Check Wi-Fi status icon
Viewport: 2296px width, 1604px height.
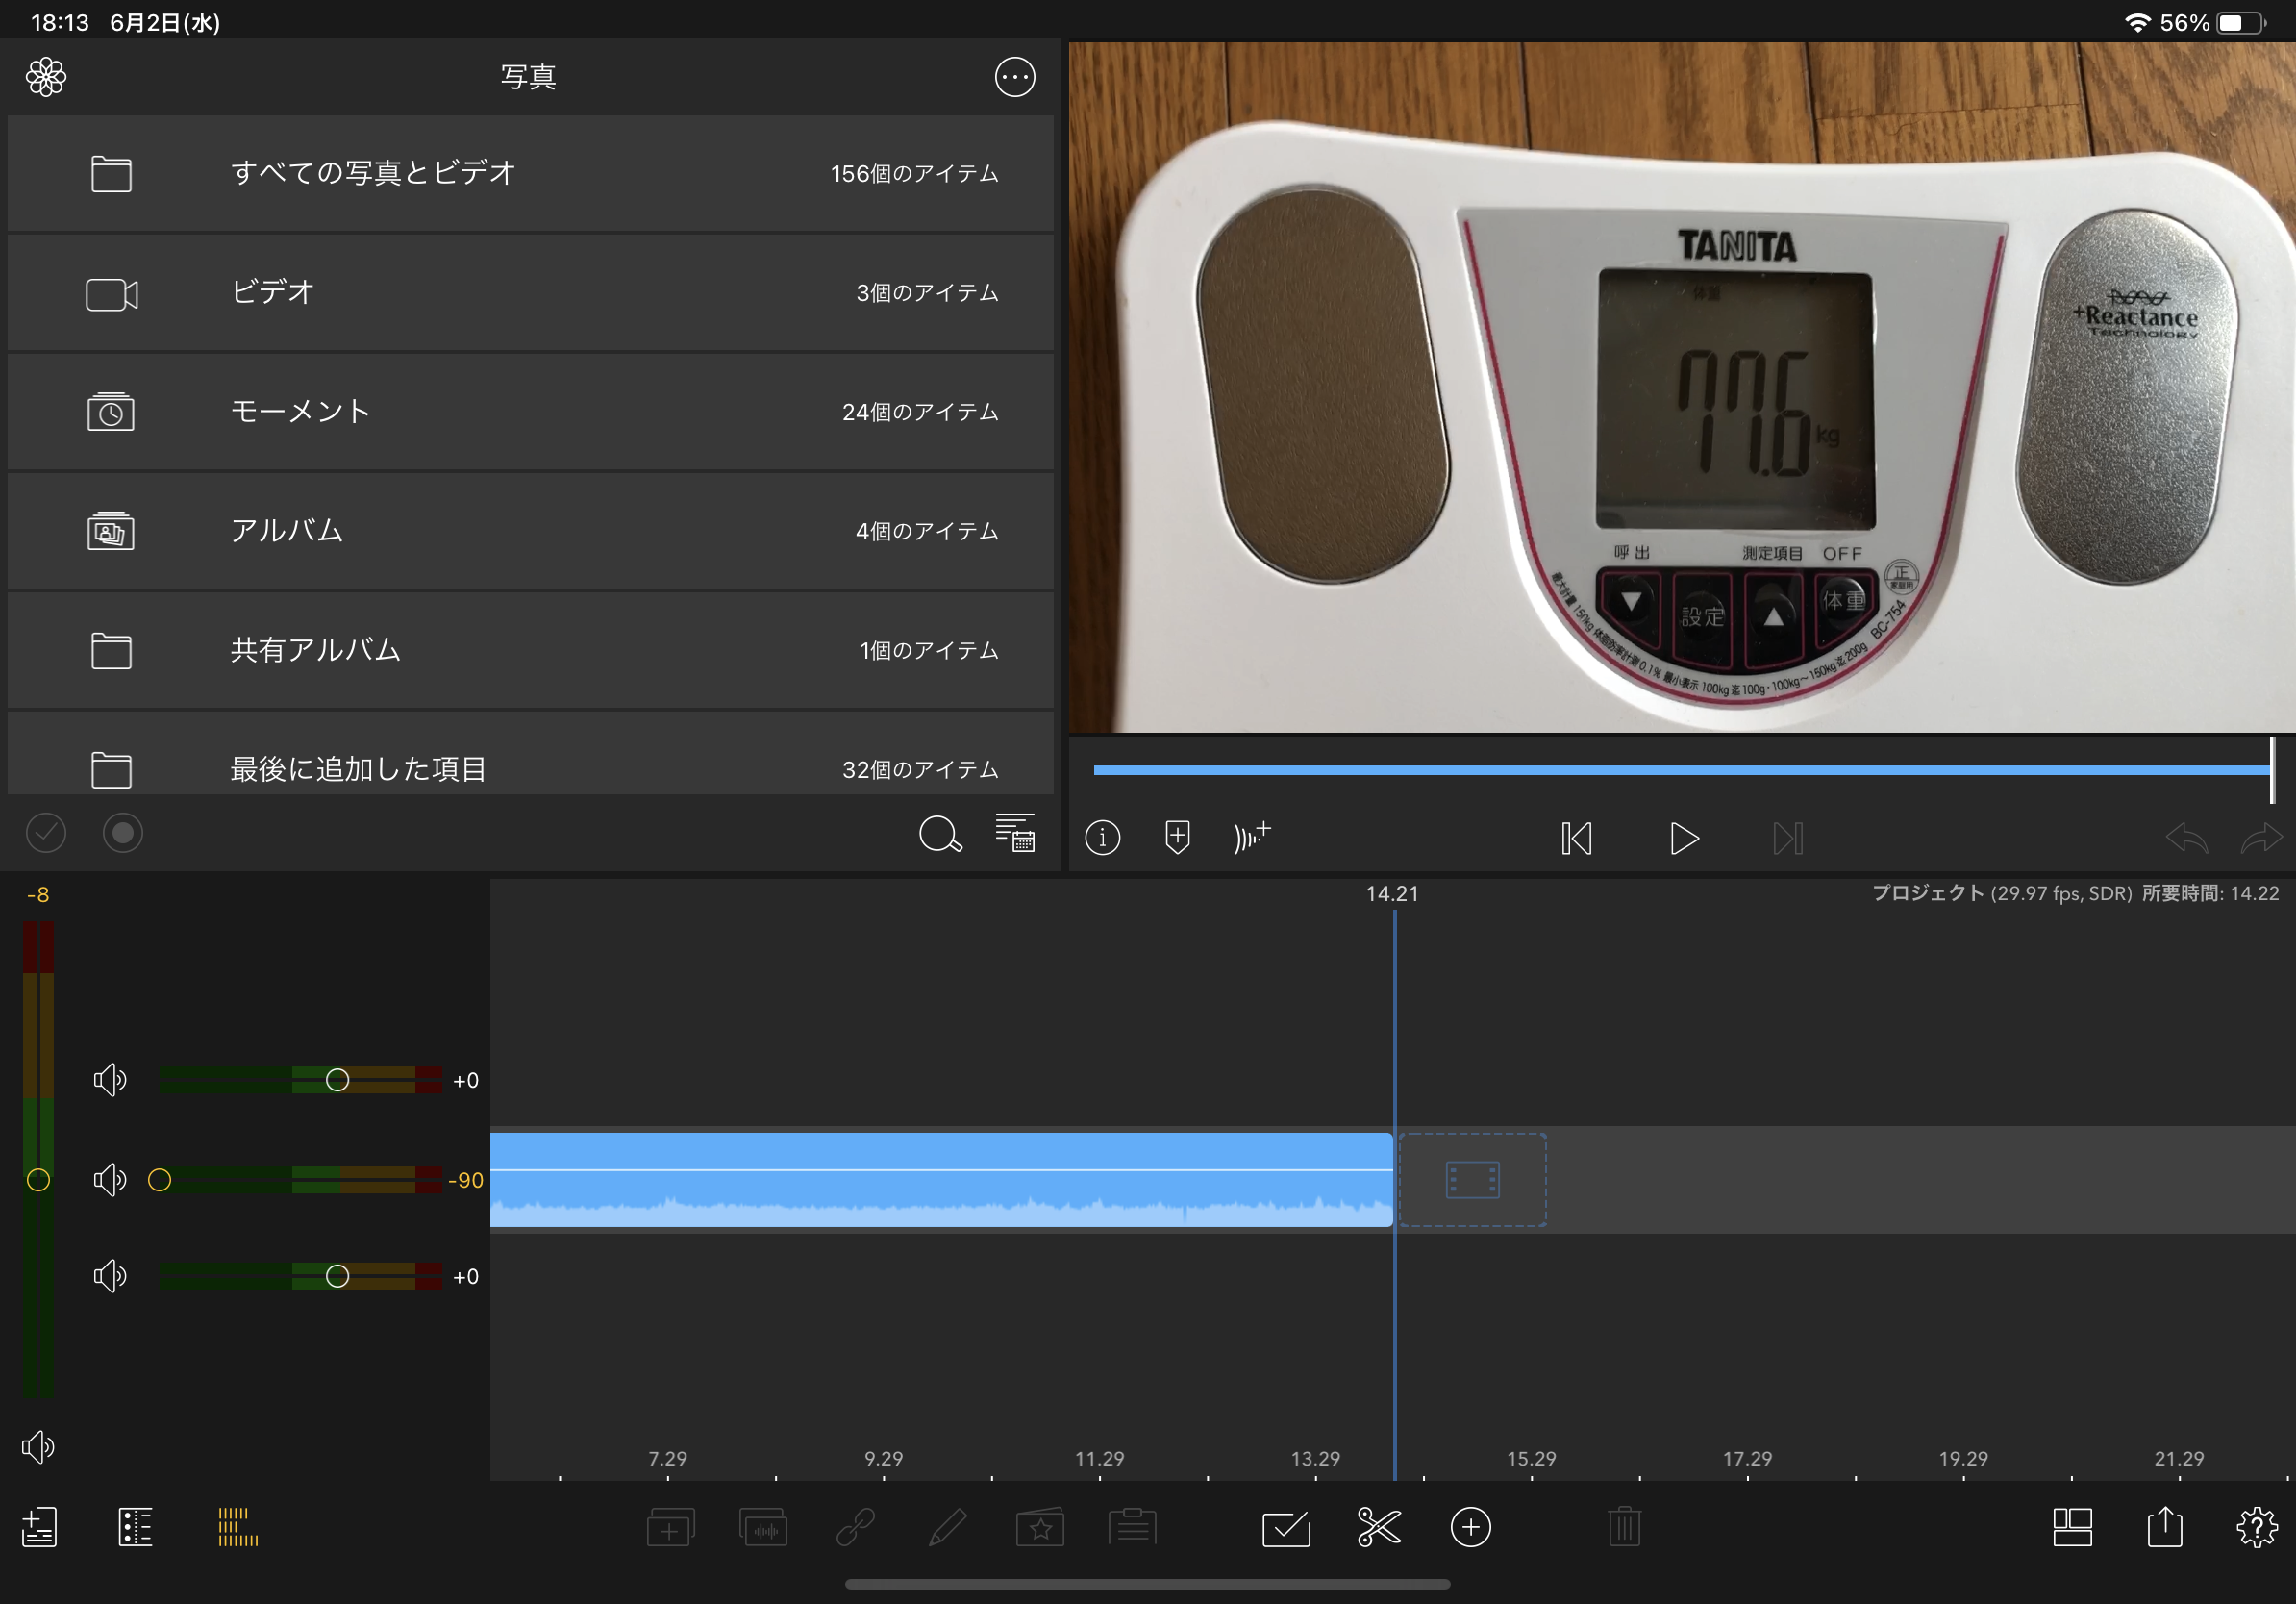click(x=2137, y=23)
